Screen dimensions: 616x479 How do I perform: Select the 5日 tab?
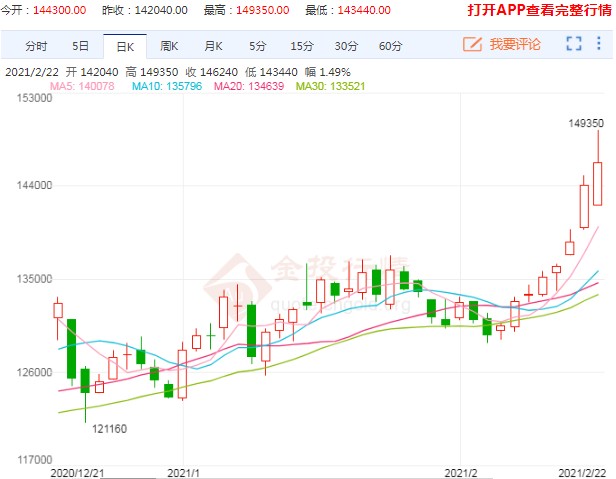(x=80, y=46)
